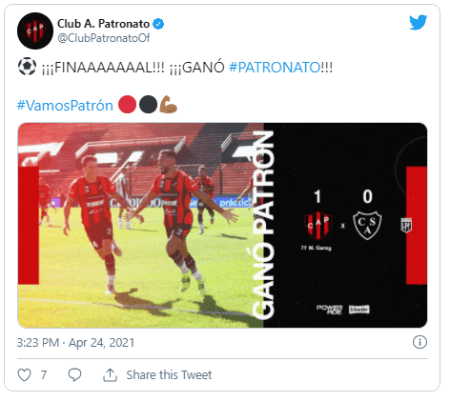Viewport: 450px width, 402px height.
Task: Open the @ClubPatronatoOf handle
Action: click(x=104, y=38)
